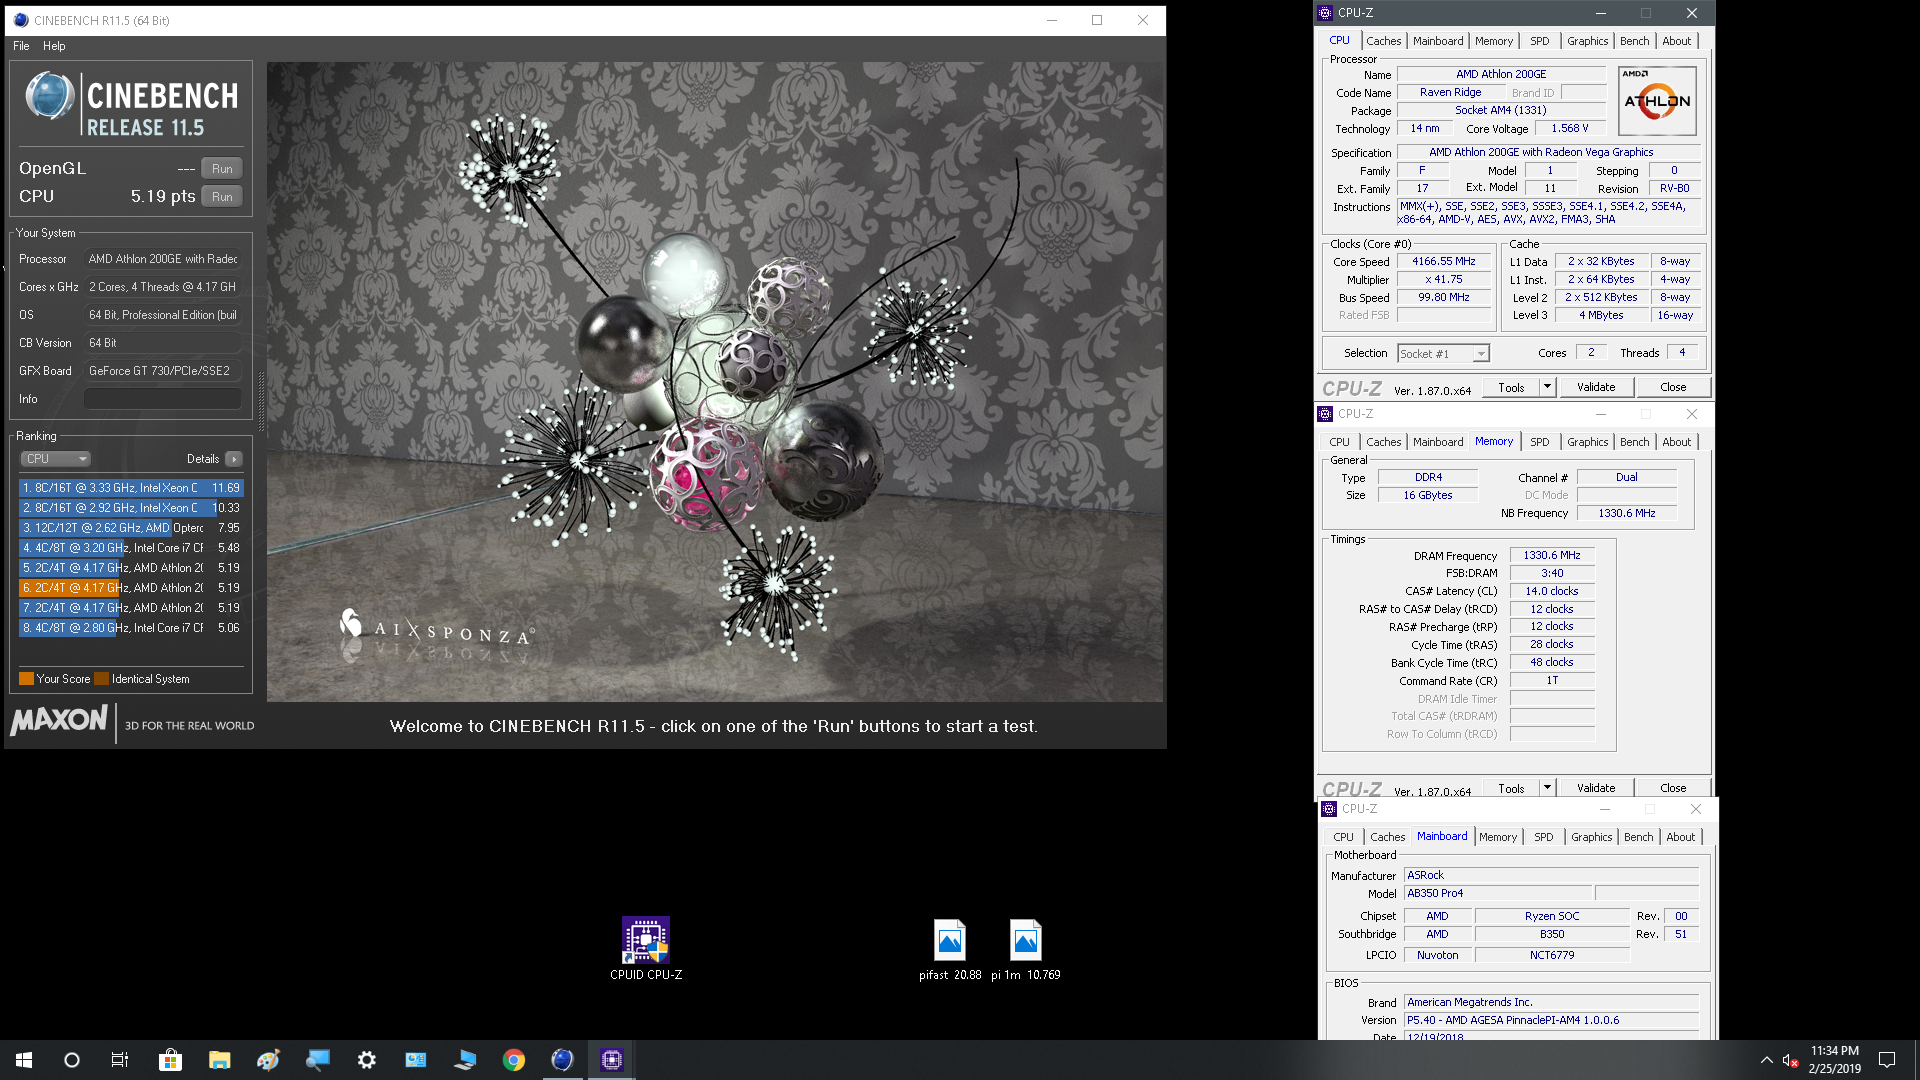Show hidden tray icons chevron
This screenshot has width=1920, height=1080.
pyautogui.click(x=1766, y=1060)
